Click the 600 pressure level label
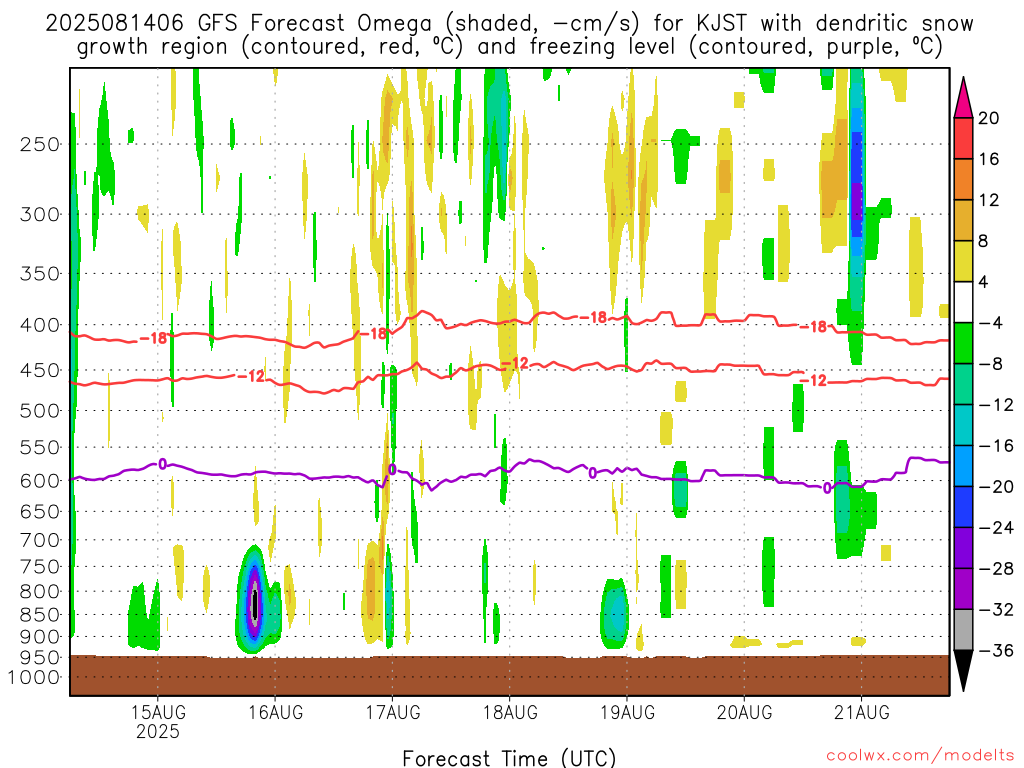Image resolution: width=1024 pixels, height=768 pixels. click(x=40, y=481)
